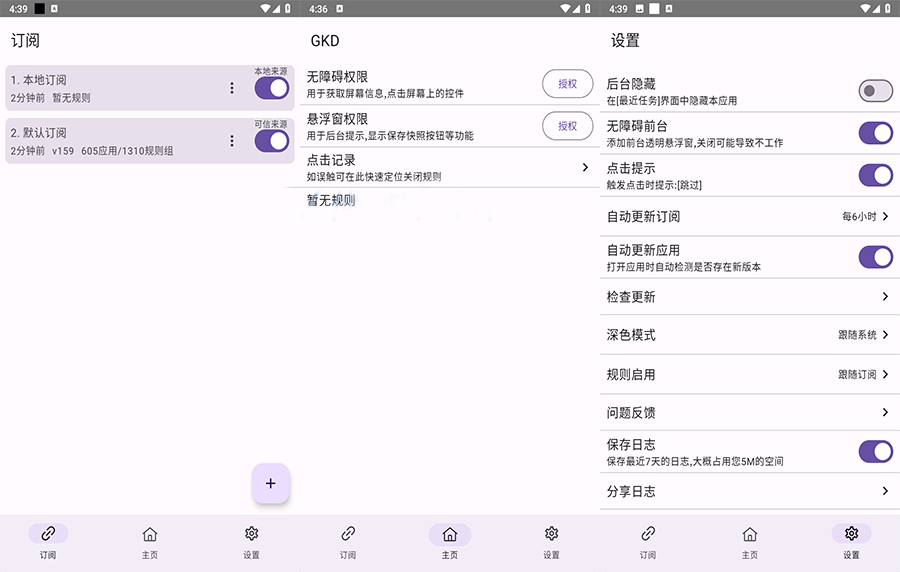Tap the 点击记录 row title
Screen dimensions: 900x572
point(331,160)
